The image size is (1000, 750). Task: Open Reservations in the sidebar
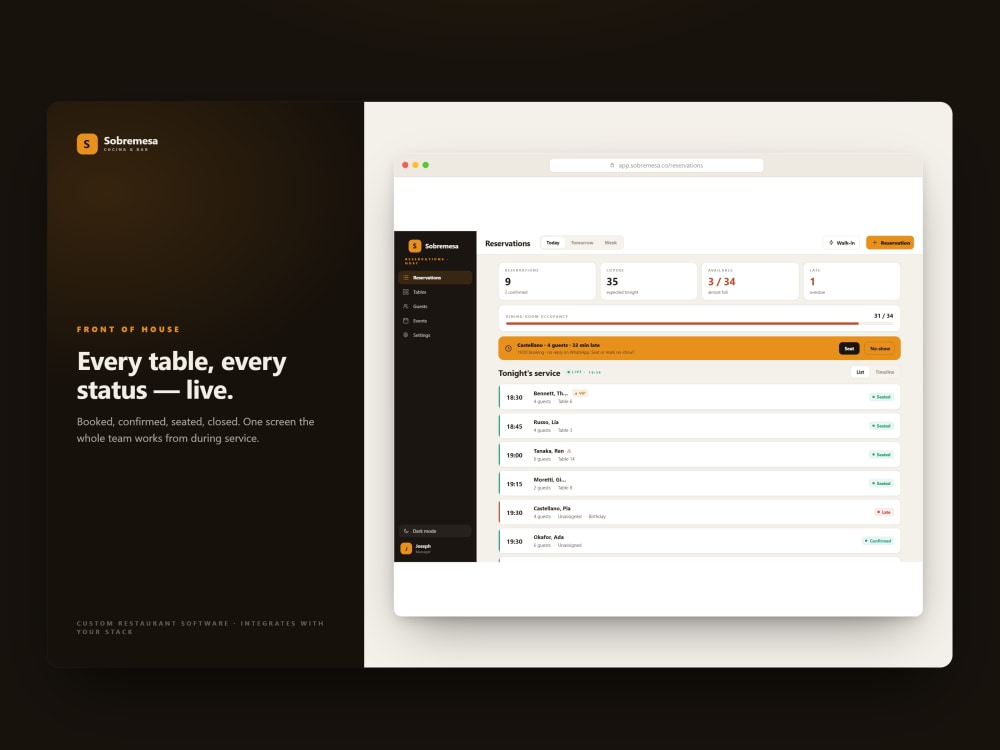coord(435,277)
